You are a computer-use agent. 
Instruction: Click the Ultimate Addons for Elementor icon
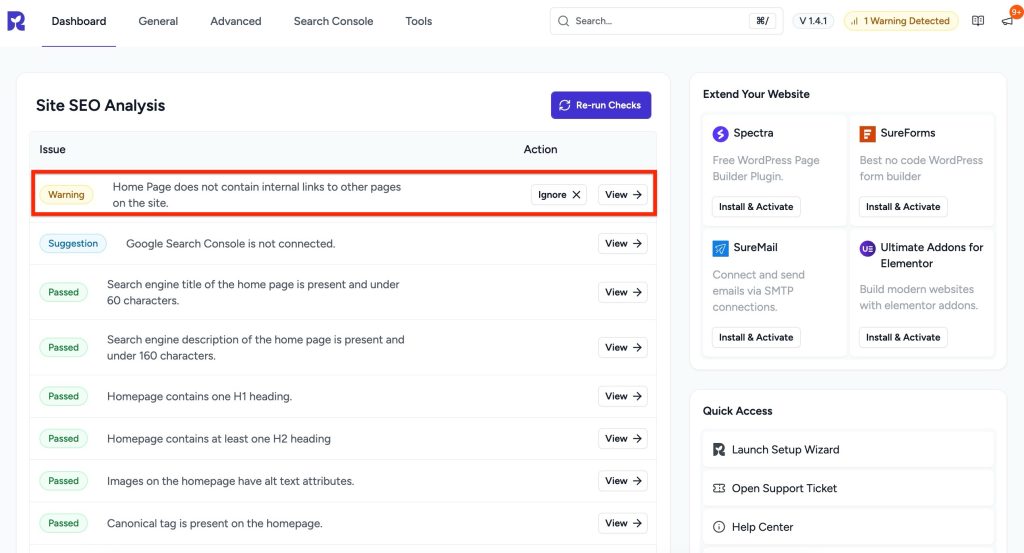pos(867,248)
